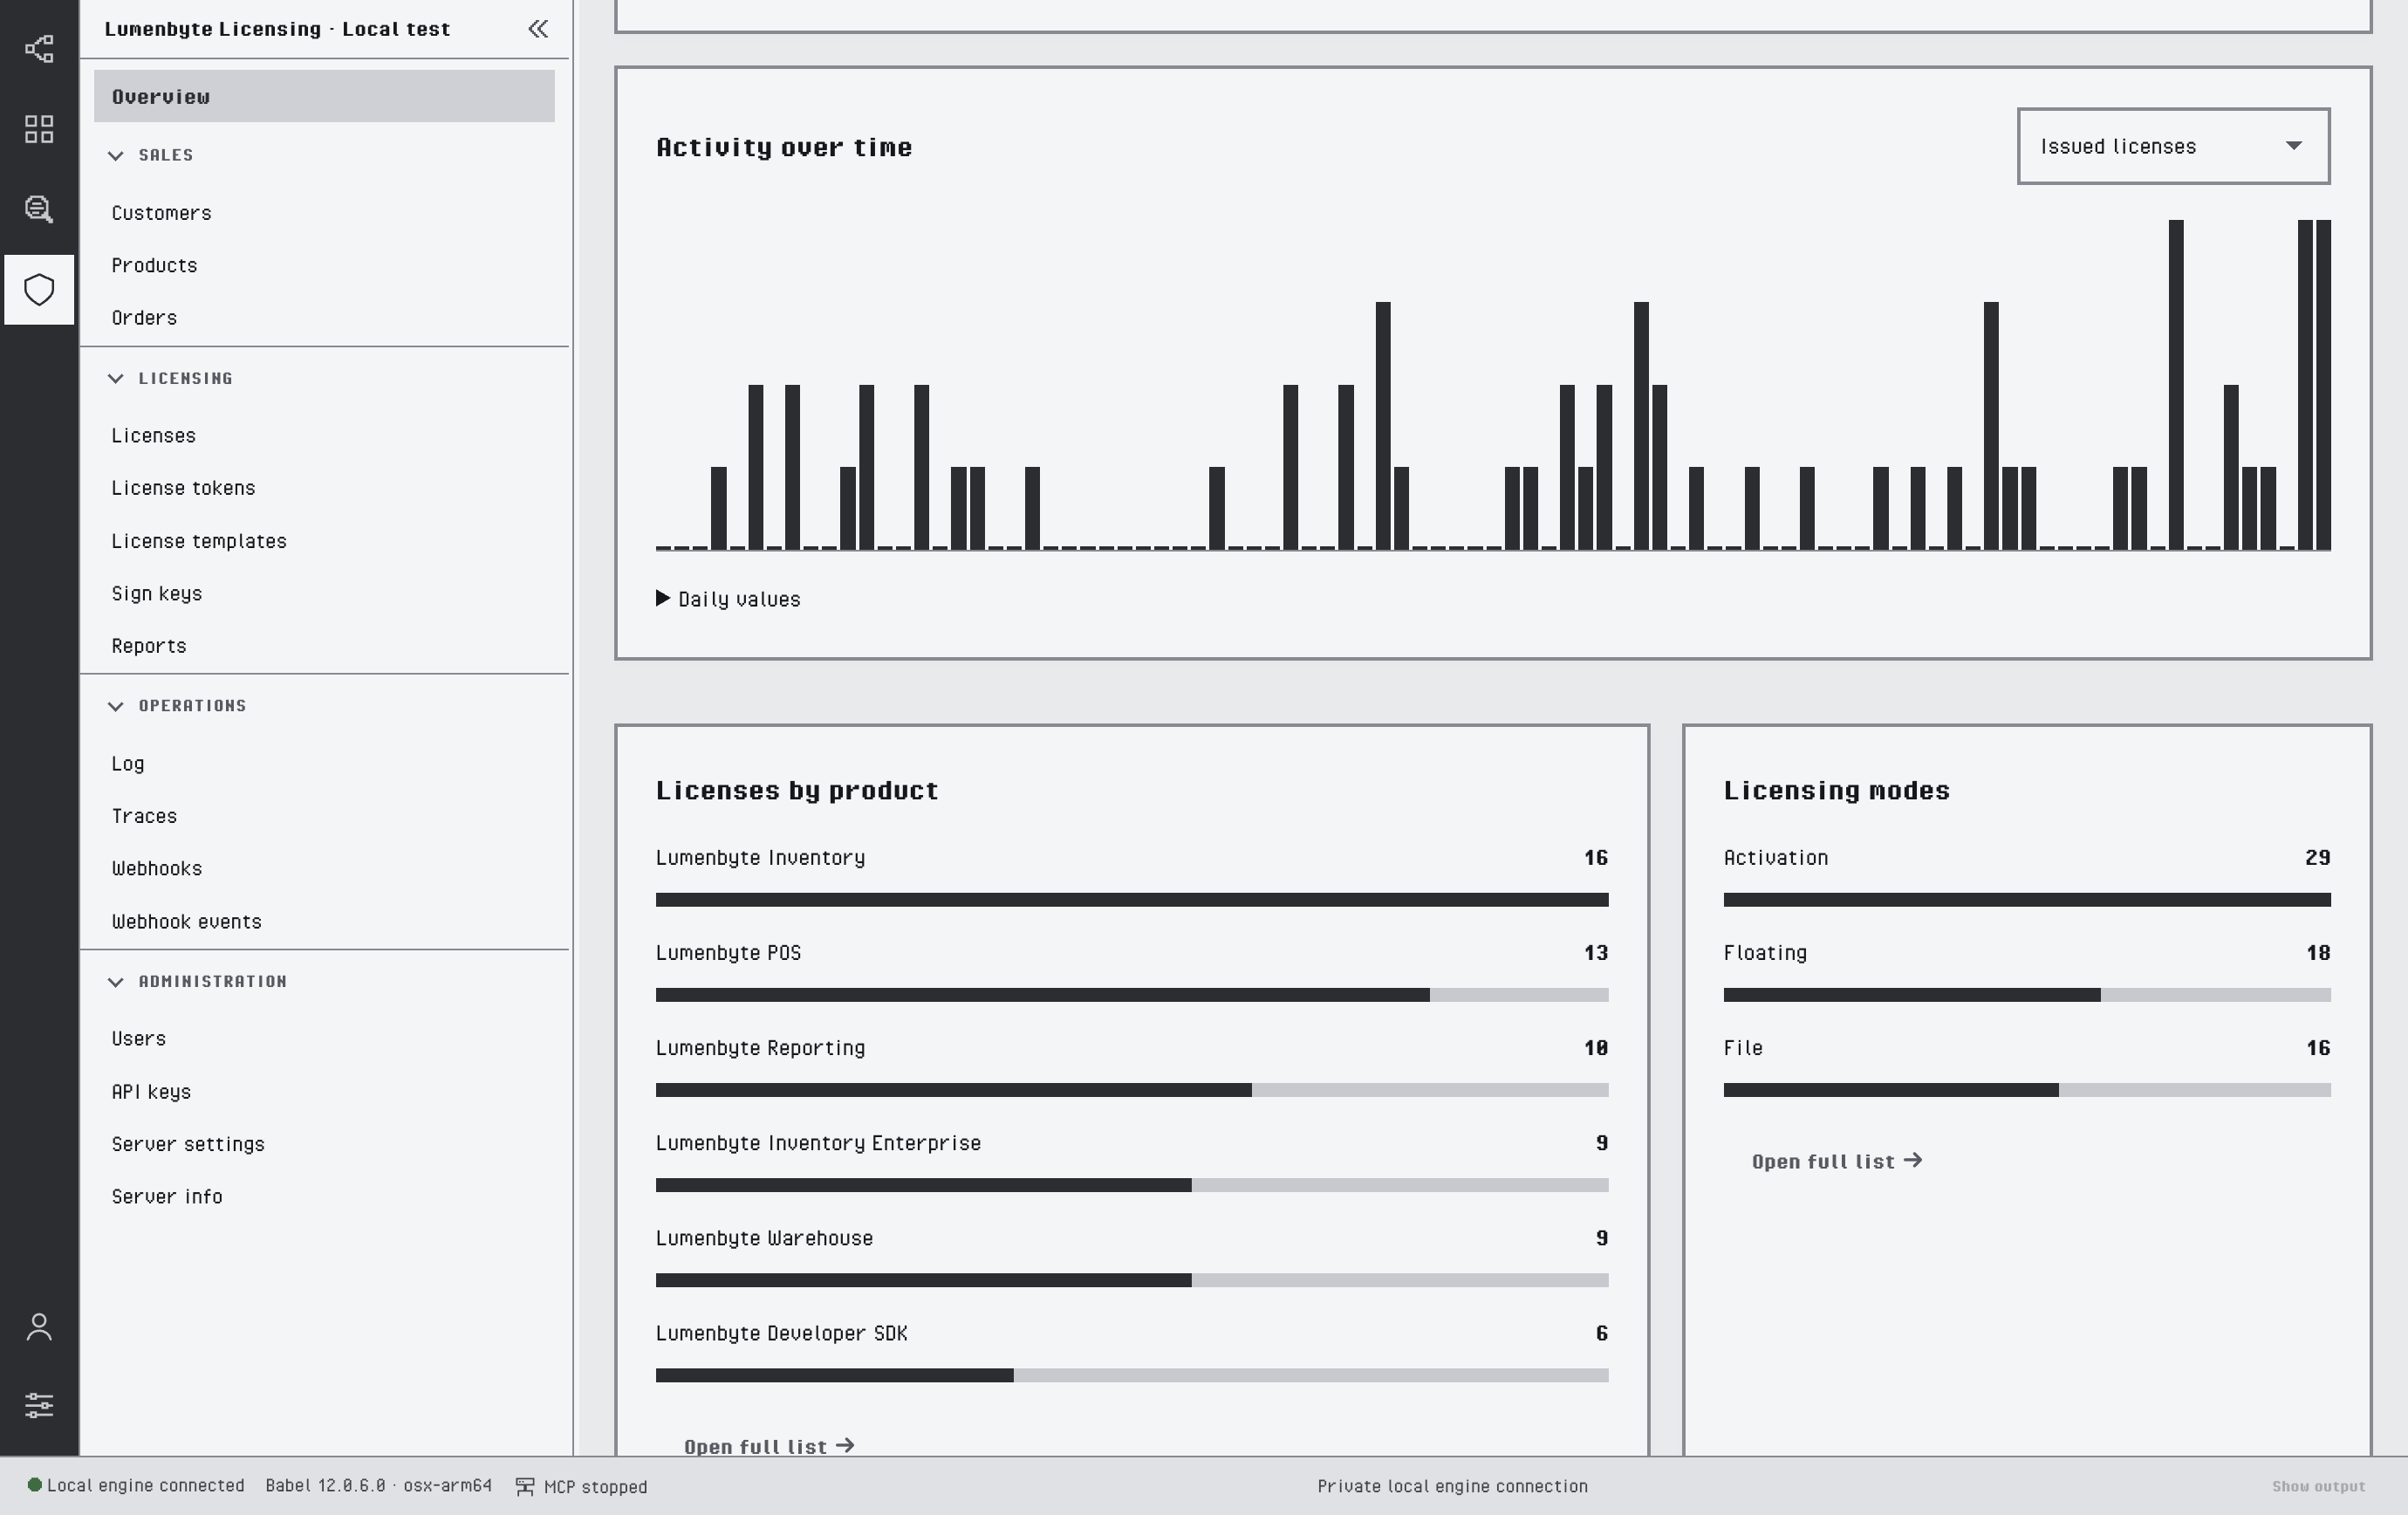Expand the Daily values disclosure
Viewport: 2408px width, 1515px height.
coord(728,599)
